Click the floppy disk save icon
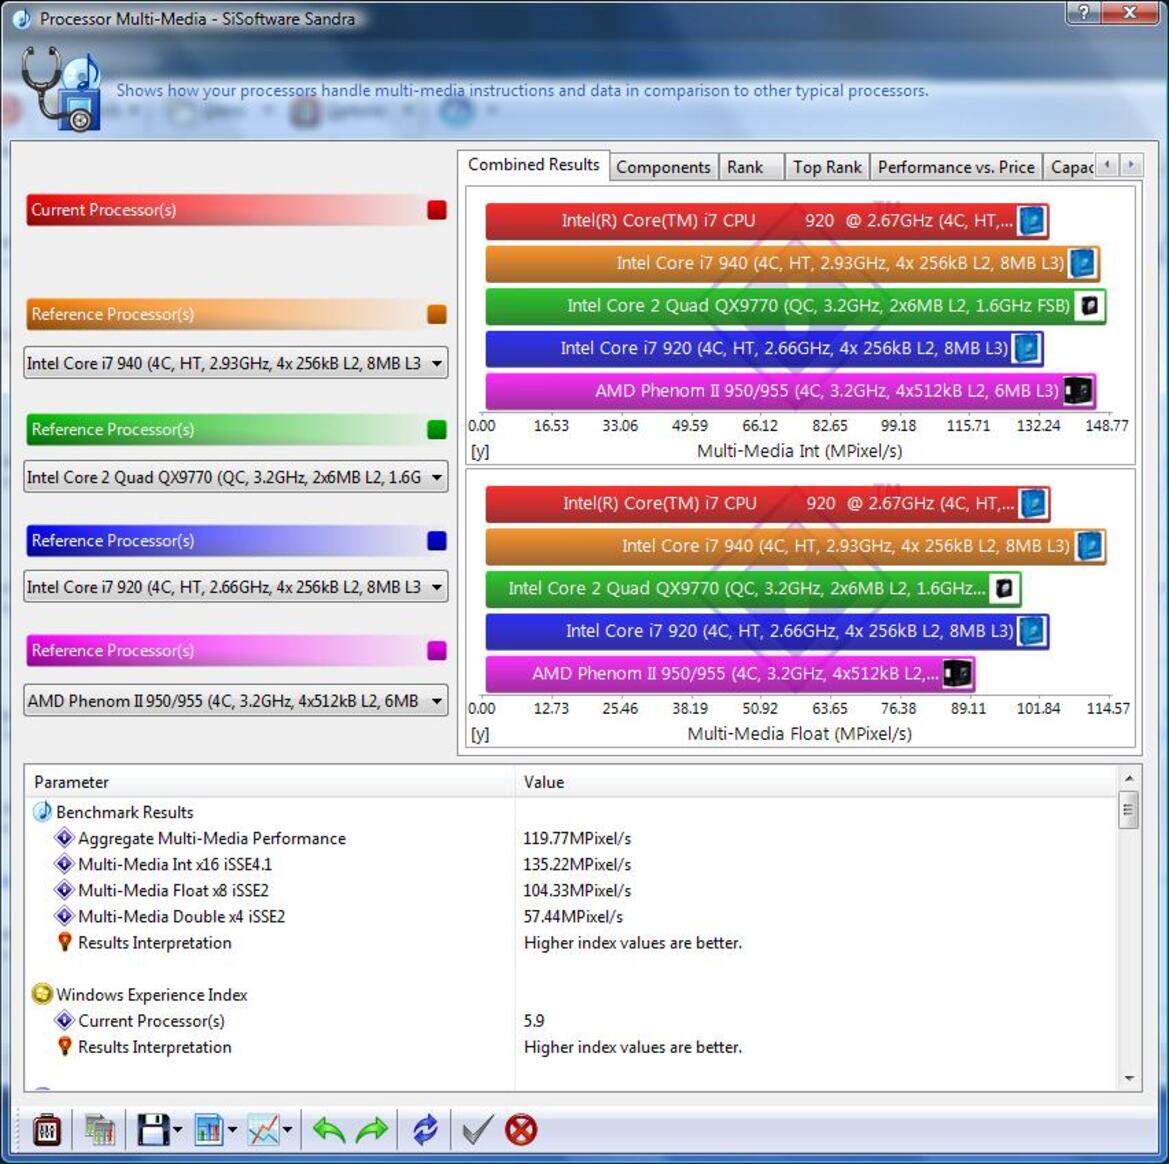 (x=153, y=1130)
